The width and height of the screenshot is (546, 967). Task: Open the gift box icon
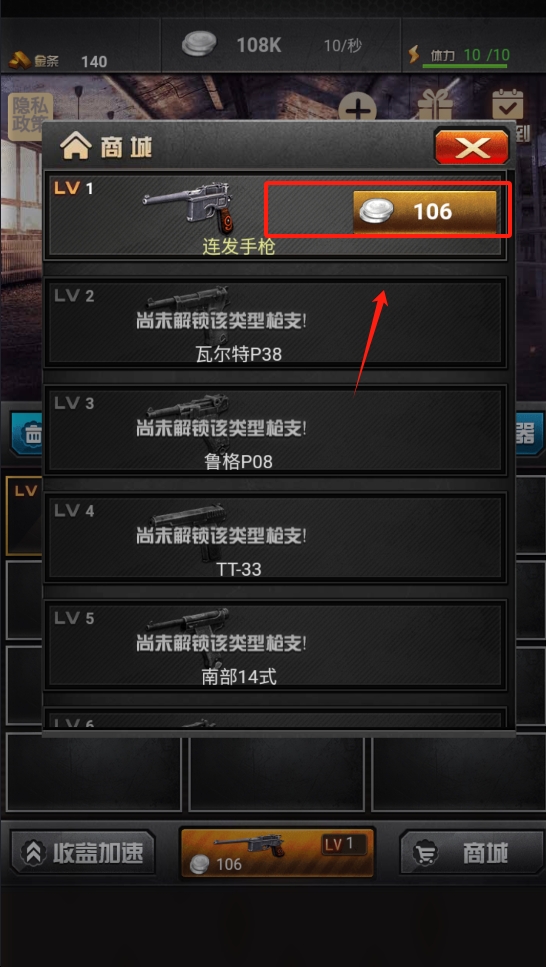pyautogui.click(x=436, y=106)
